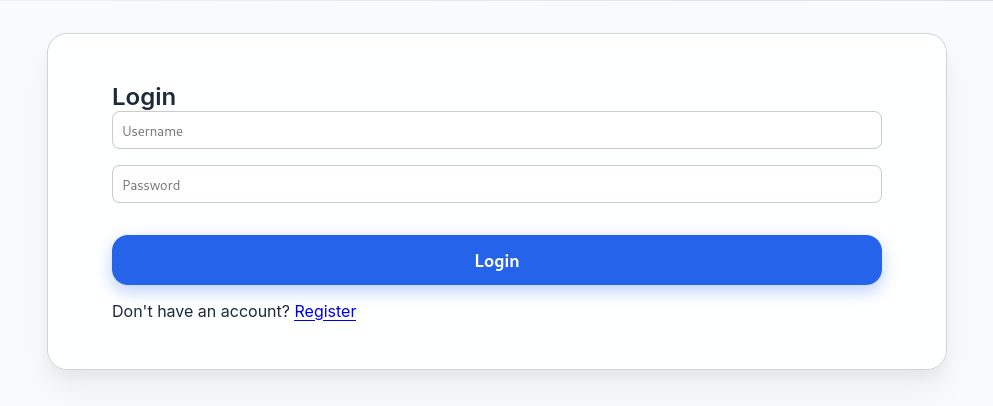Select the underlined Register text
This screenshot has width=993, height=406.
pyautogui.click(x=325, y=311)
